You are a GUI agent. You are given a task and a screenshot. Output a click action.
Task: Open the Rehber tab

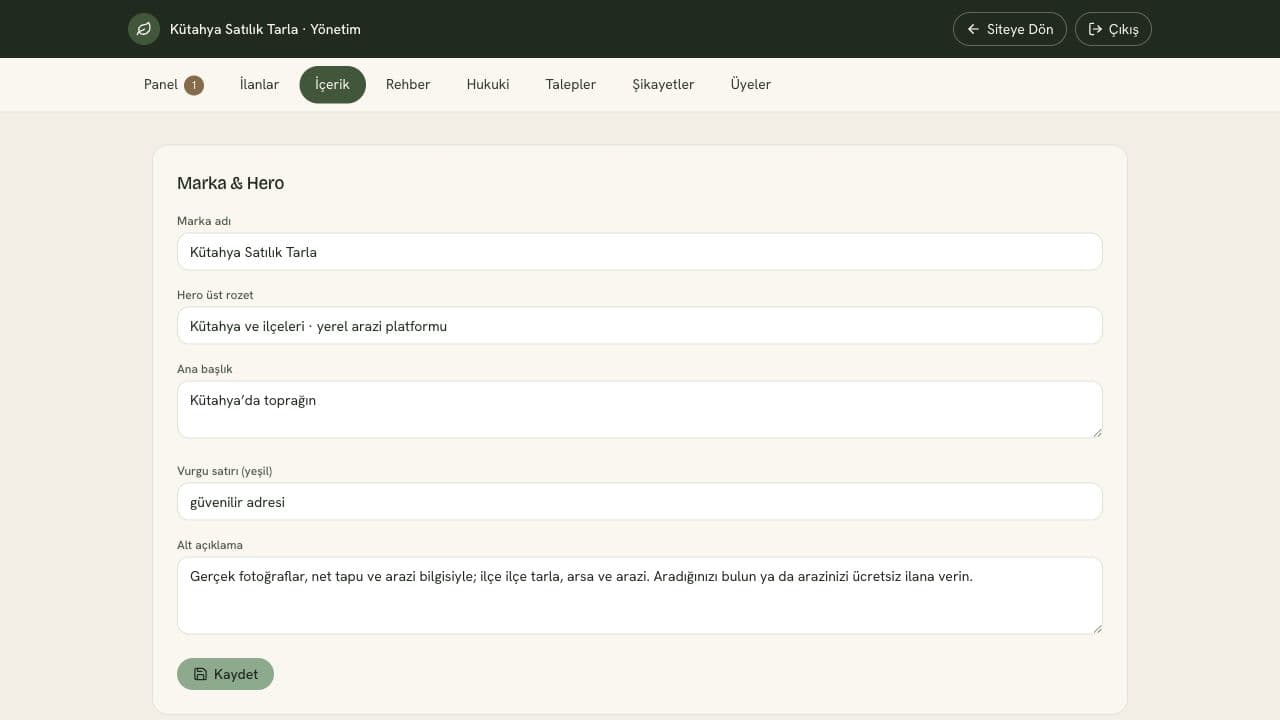(x=408, y=85)
